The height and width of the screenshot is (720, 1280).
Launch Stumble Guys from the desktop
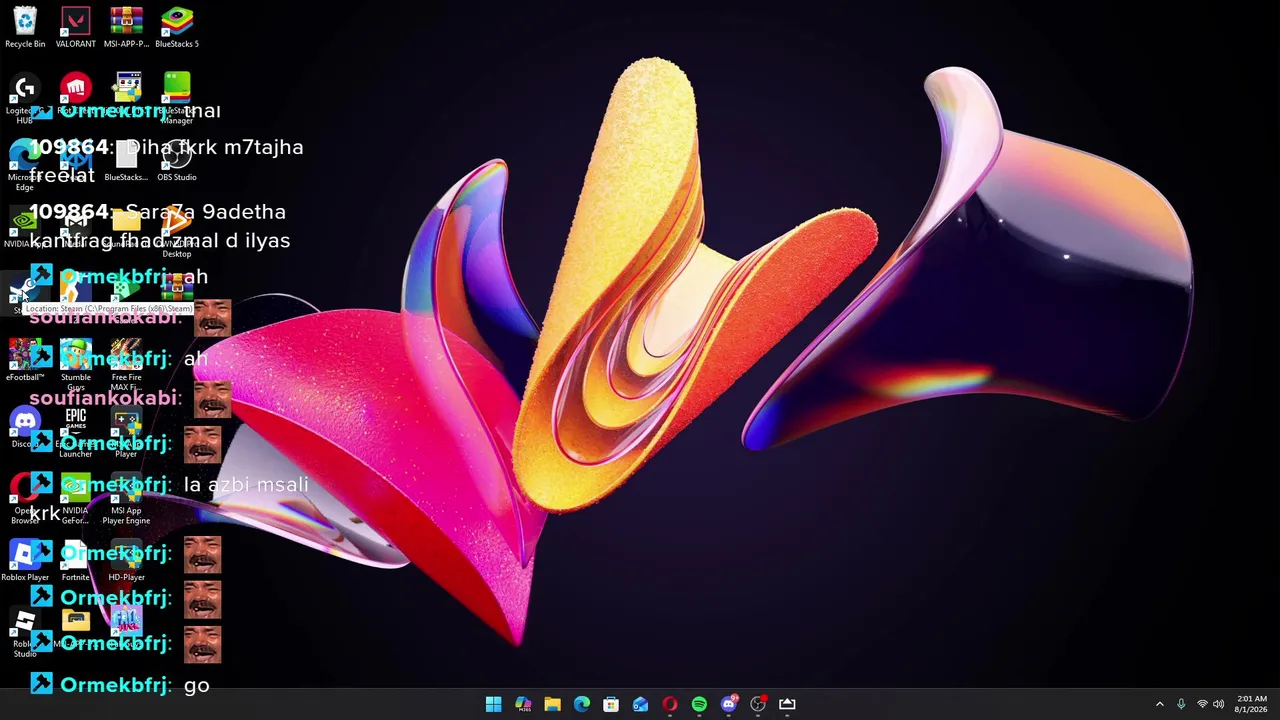76,365
